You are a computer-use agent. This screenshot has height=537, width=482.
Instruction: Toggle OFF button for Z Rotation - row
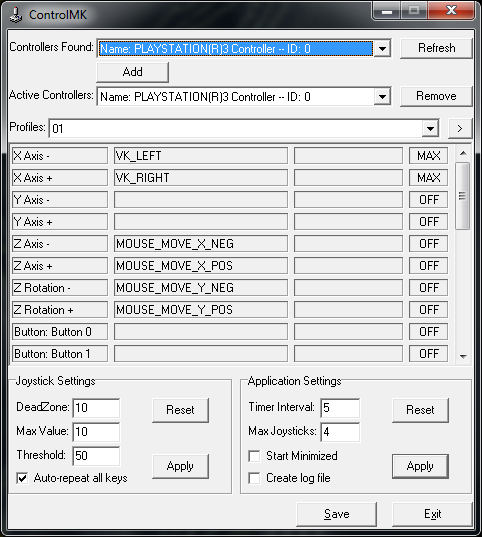(x=428, y=288)
